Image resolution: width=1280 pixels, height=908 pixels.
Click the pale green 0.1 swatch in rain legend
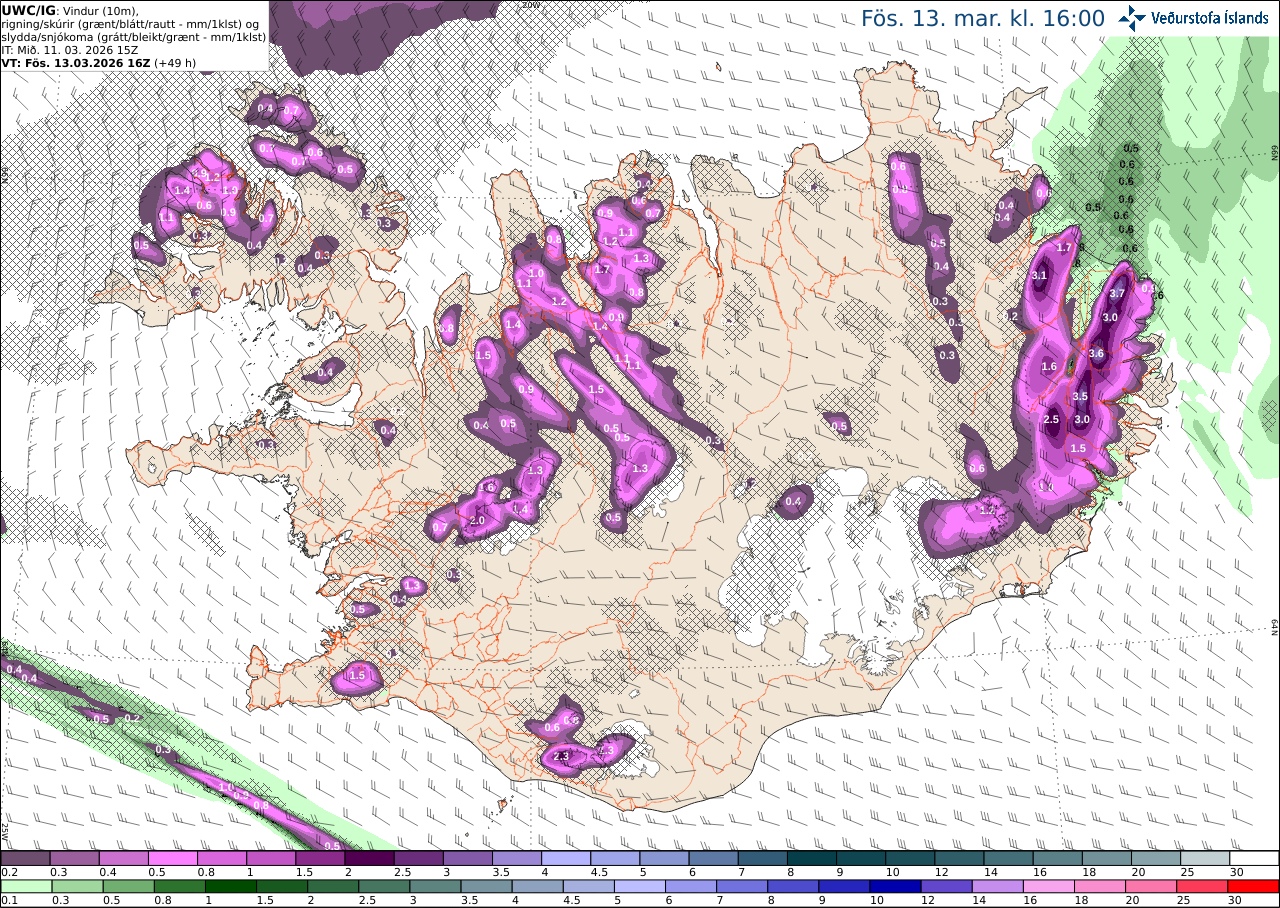[x=25, y=886]
